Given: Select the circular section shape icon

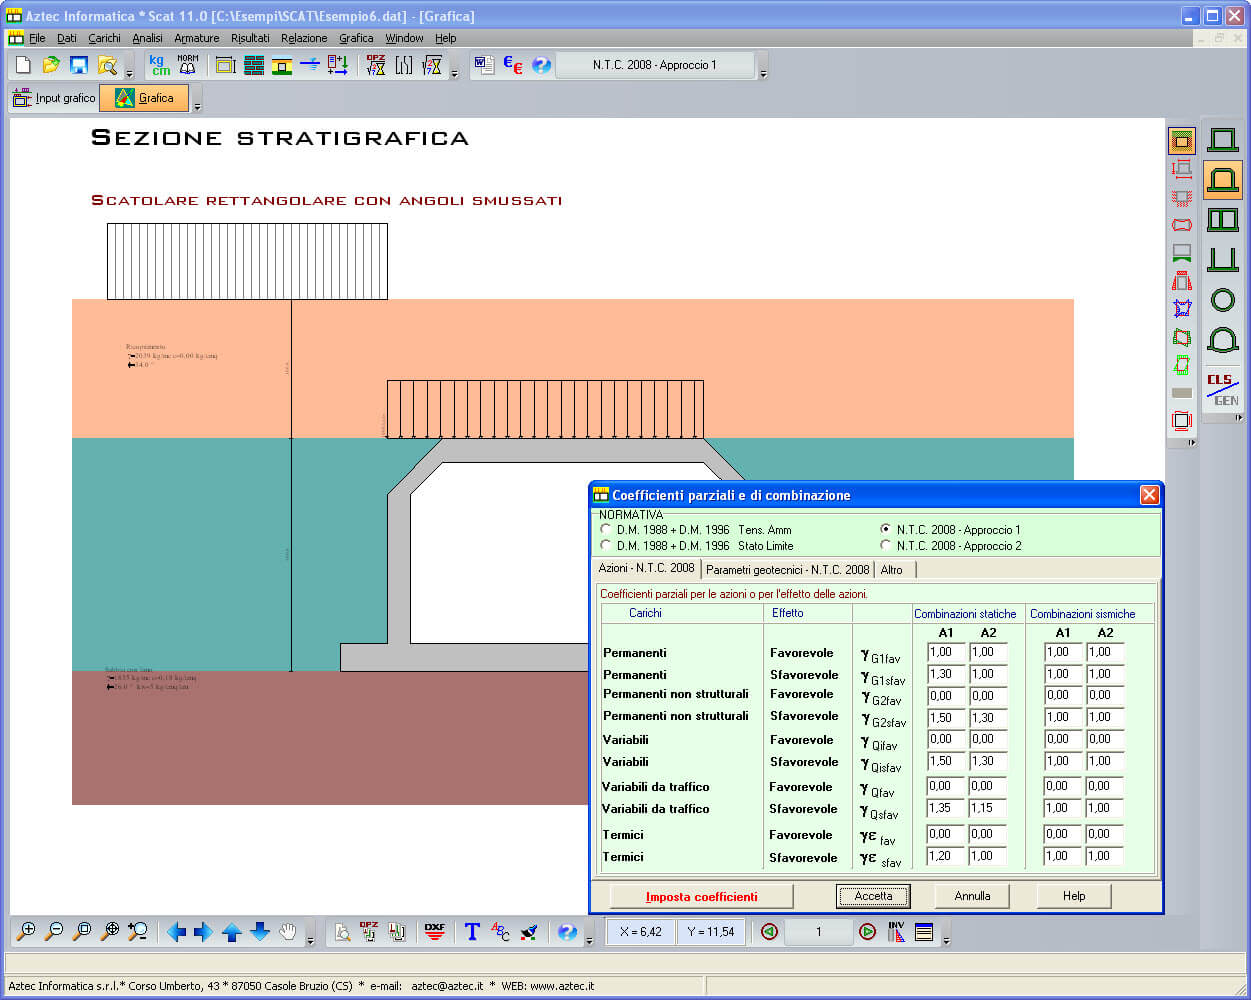Looking at the screenshot, I should coord(1222,299).
